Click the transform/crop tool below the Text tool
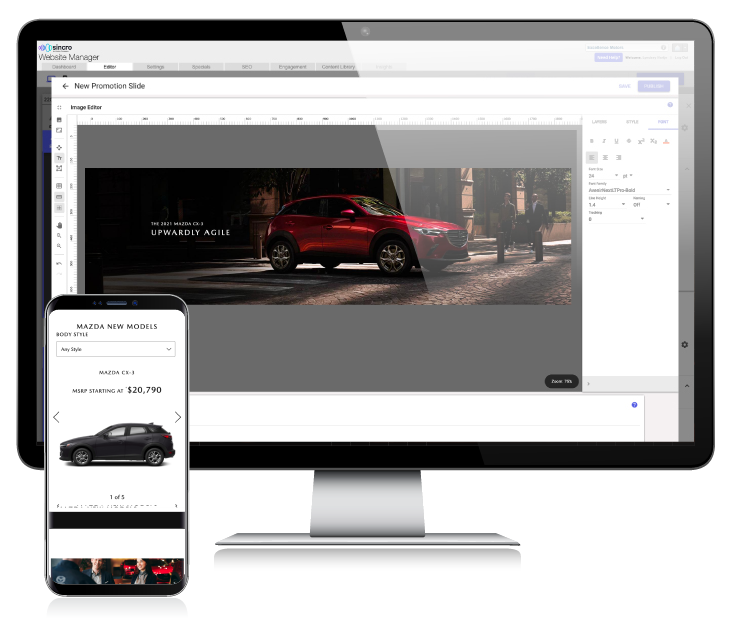 [59, 168]
